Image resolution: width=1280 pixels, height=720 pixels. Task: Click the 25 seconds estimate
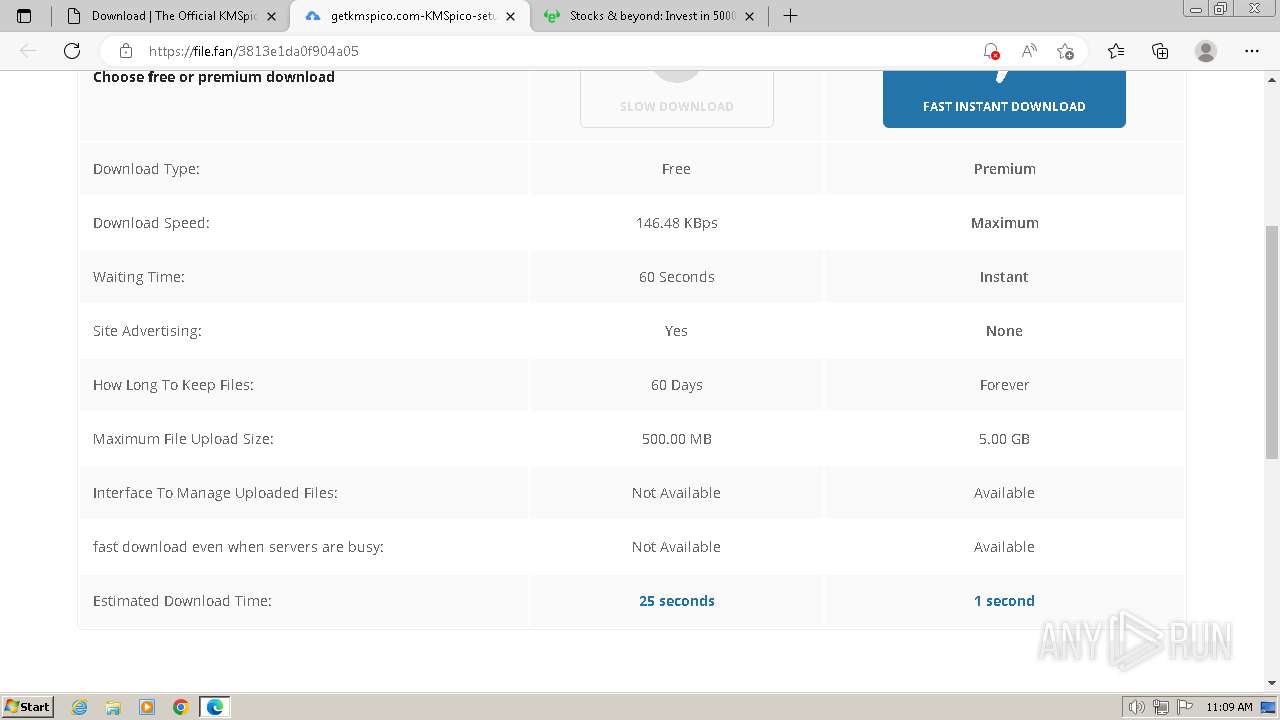(x=677, y=601)
